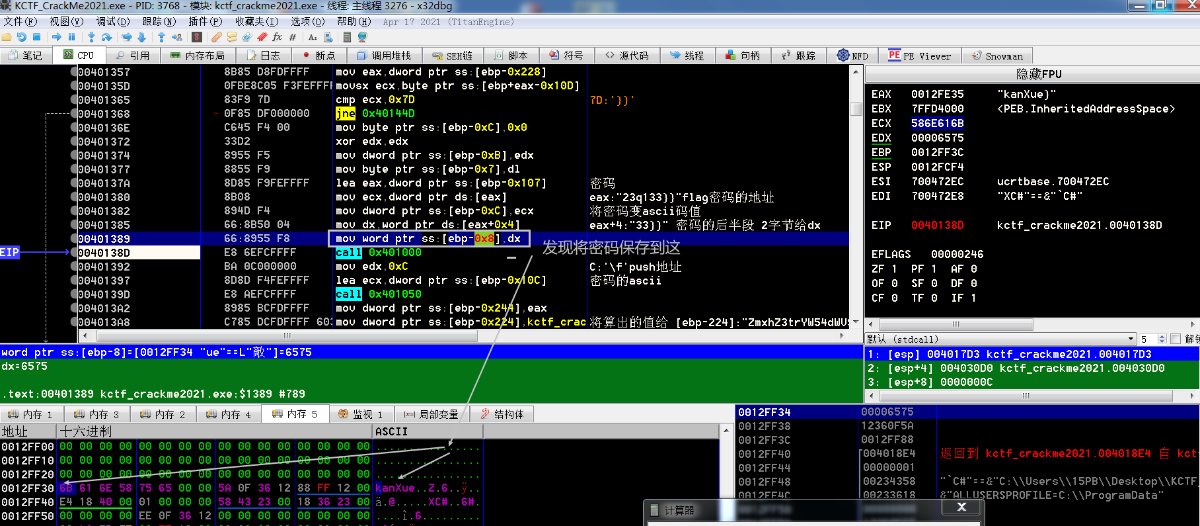Click the Open file folder icon
This screenshot has width=1200, height=526.
tap(6, 37)
